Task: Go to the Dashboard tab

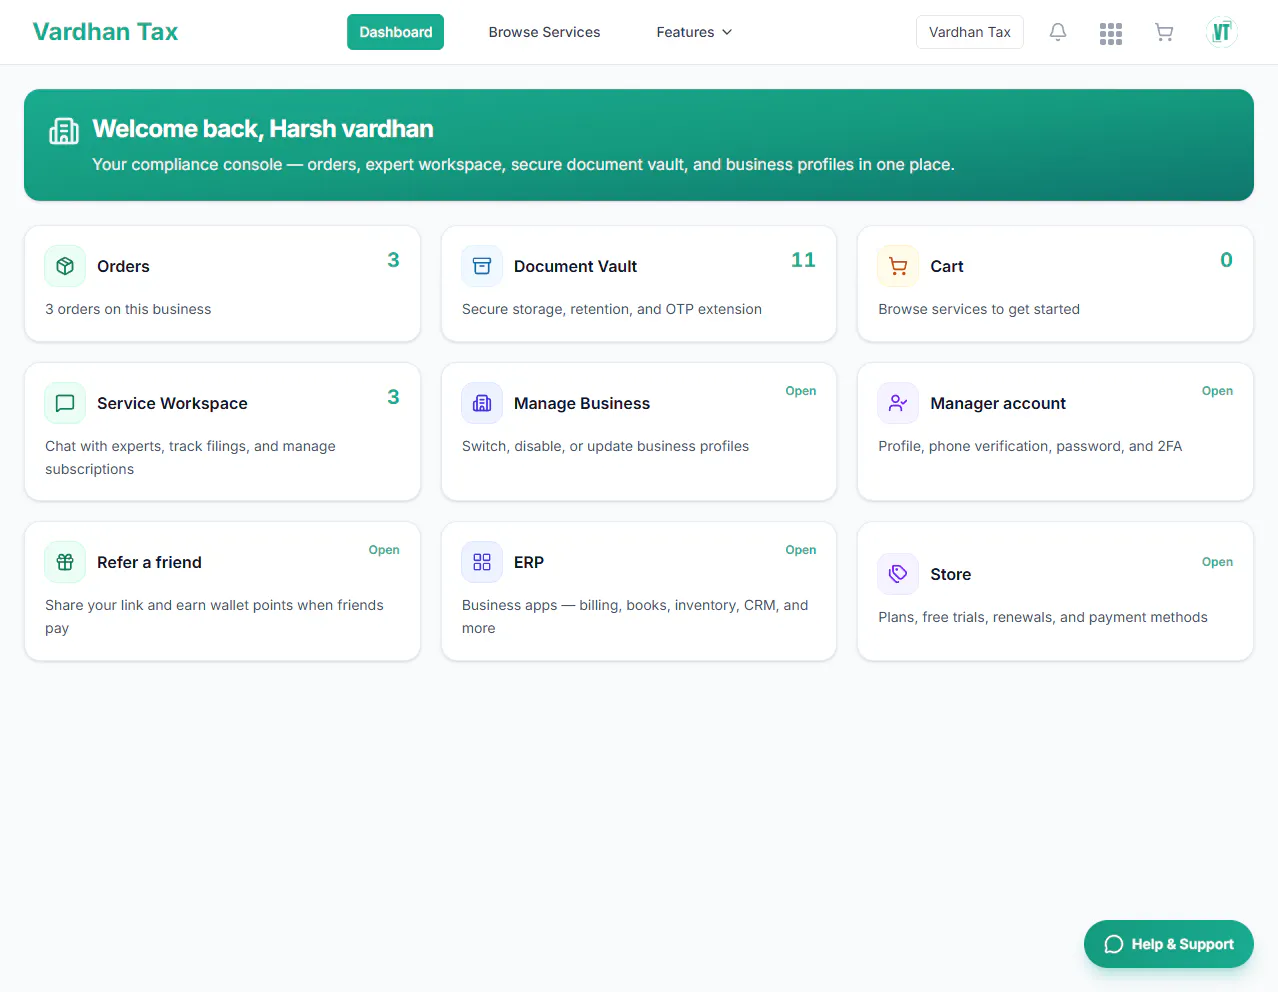Action: point(396,32)
